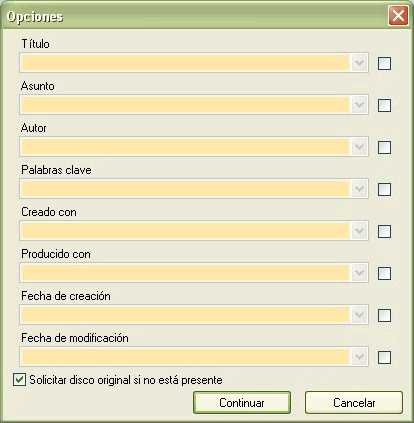Toggle the Fecha de modificación checkbox
Screen dimensions: 414x423
(x=384, y=357)
